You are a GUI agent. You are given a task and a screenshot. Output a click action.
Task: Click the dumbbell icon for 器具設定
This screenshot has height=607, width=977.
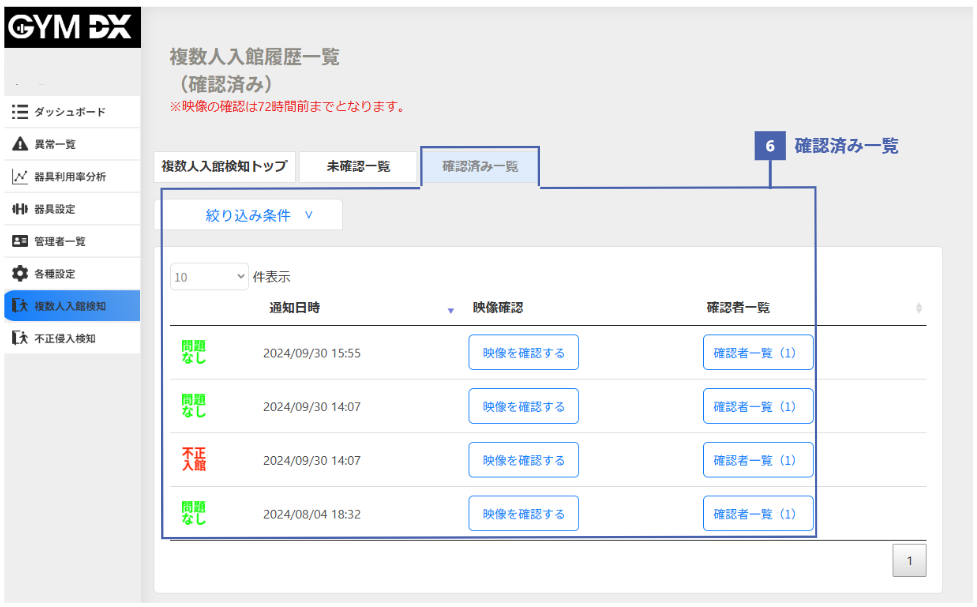(20, 209)
